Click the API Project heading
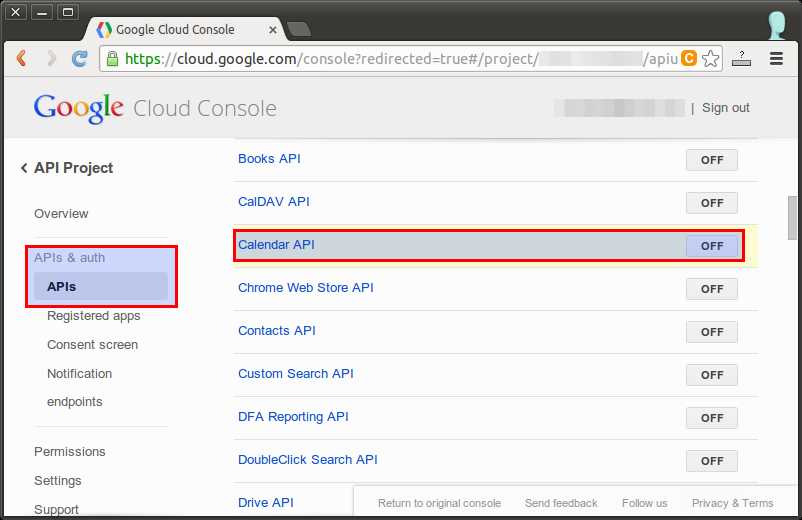 [x=73, y=168]
